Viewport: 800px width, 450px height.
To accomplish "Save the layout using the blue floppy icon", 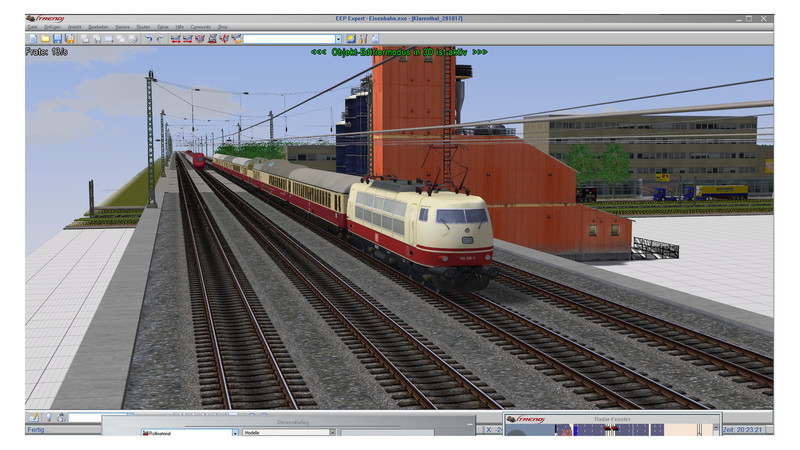I will 57,39.
